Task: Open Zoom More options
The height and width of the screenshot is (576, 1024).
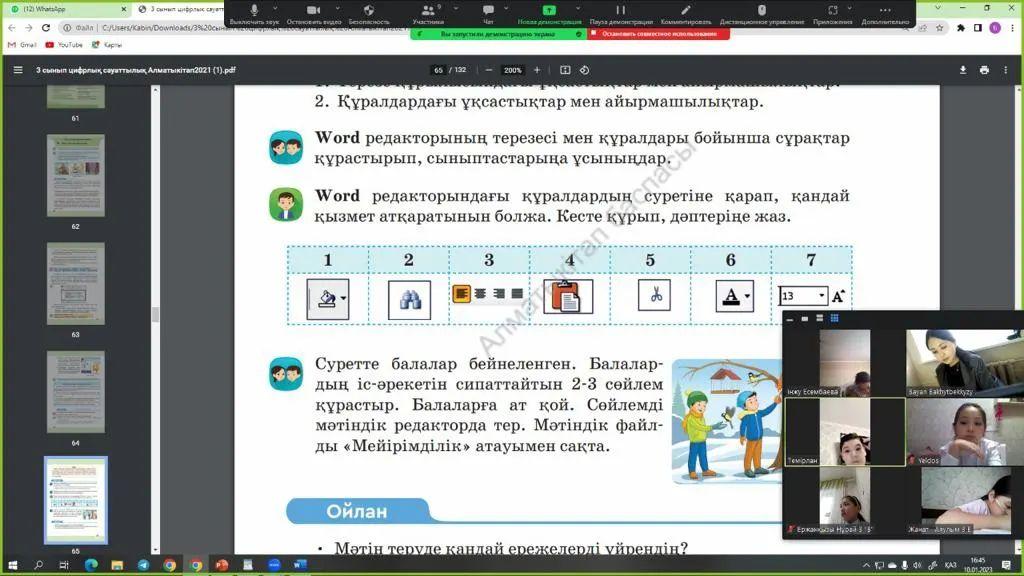Action: point(885,14)
